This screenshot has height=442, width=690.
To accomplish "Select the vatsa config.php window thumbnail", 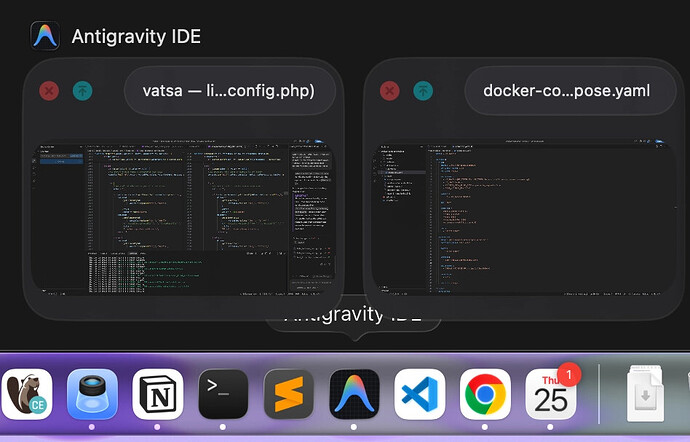I will point(183,217).
